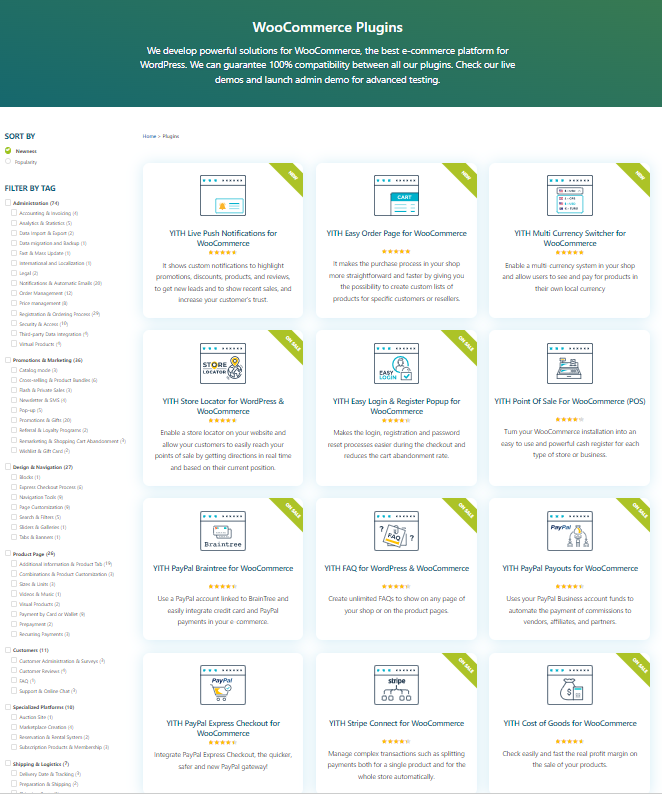The image size is (662, 806).
Task: Check the Order Management filter
Action: point(14,293)
